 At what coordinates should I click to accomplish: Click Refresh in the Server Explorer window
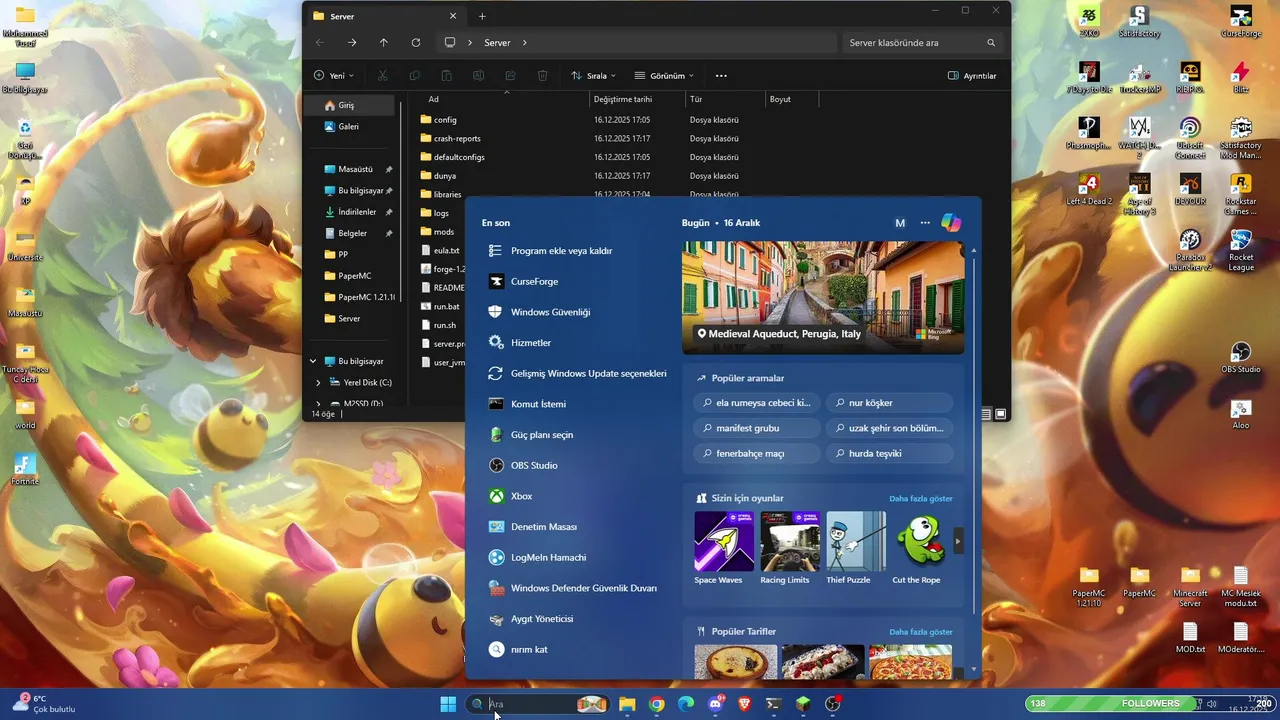tap(415, 43)
